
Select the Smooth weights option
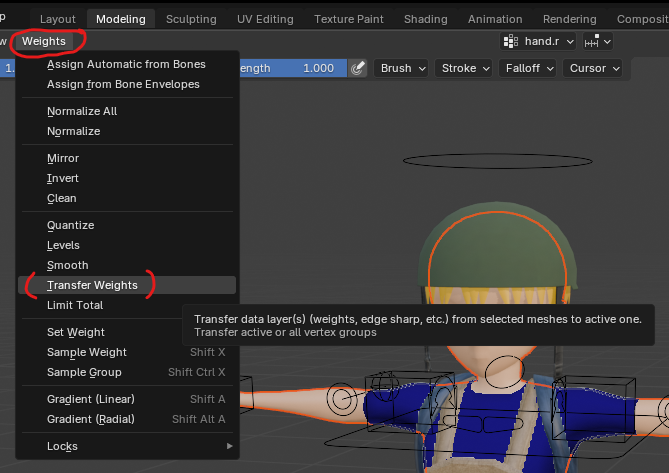tap(68, 265)
